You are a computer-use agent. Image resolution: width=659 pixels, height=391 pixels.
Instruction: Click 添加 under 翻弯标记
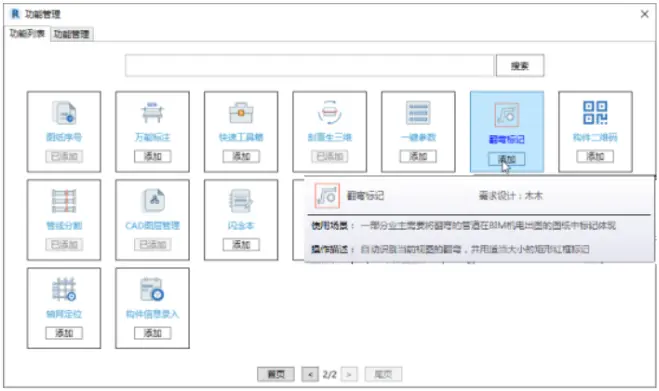click(x=506, y=159)
